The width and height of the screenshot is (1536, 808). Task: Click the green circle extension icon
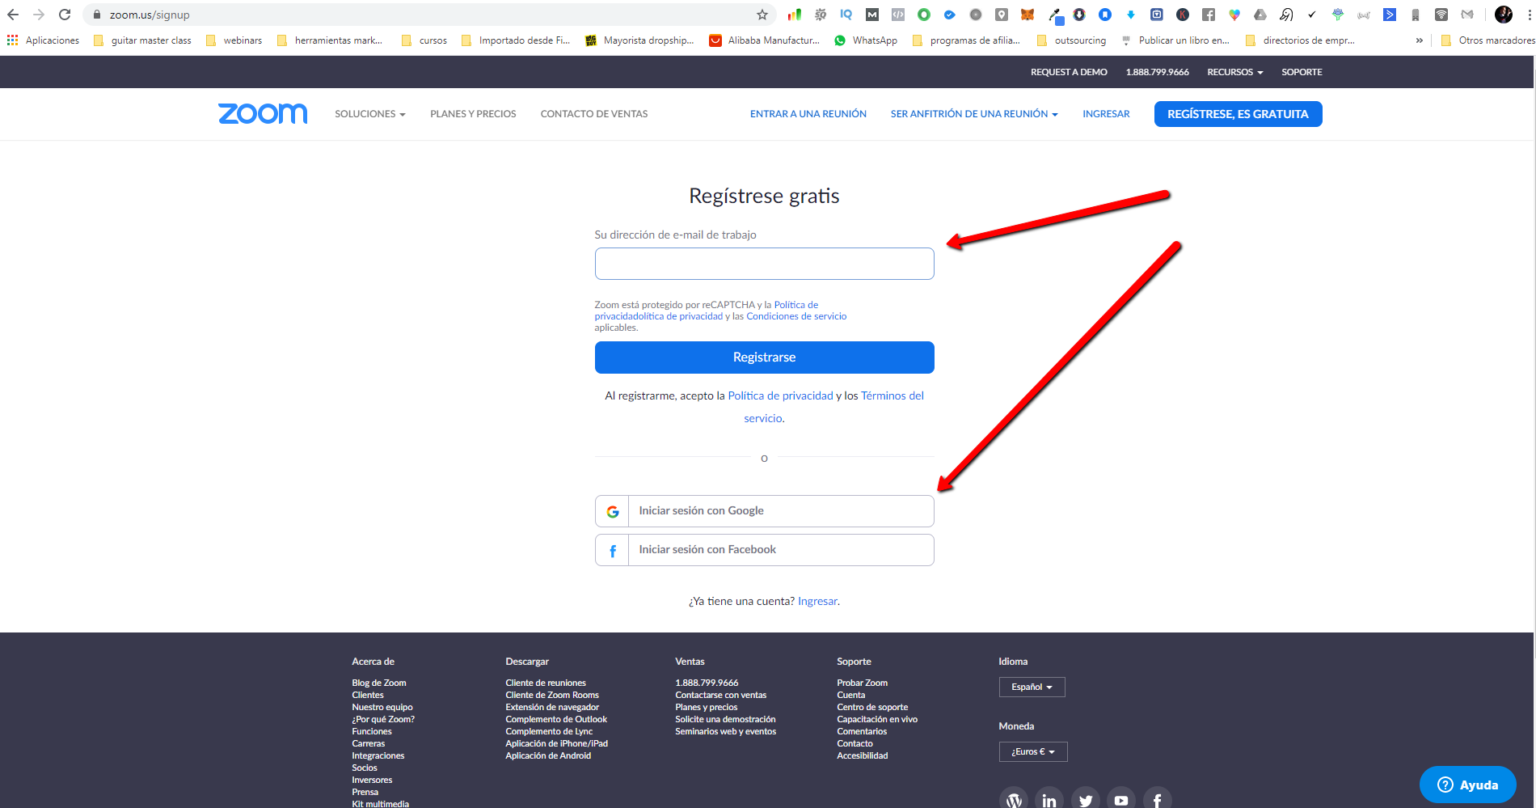(x=924, y=15)
